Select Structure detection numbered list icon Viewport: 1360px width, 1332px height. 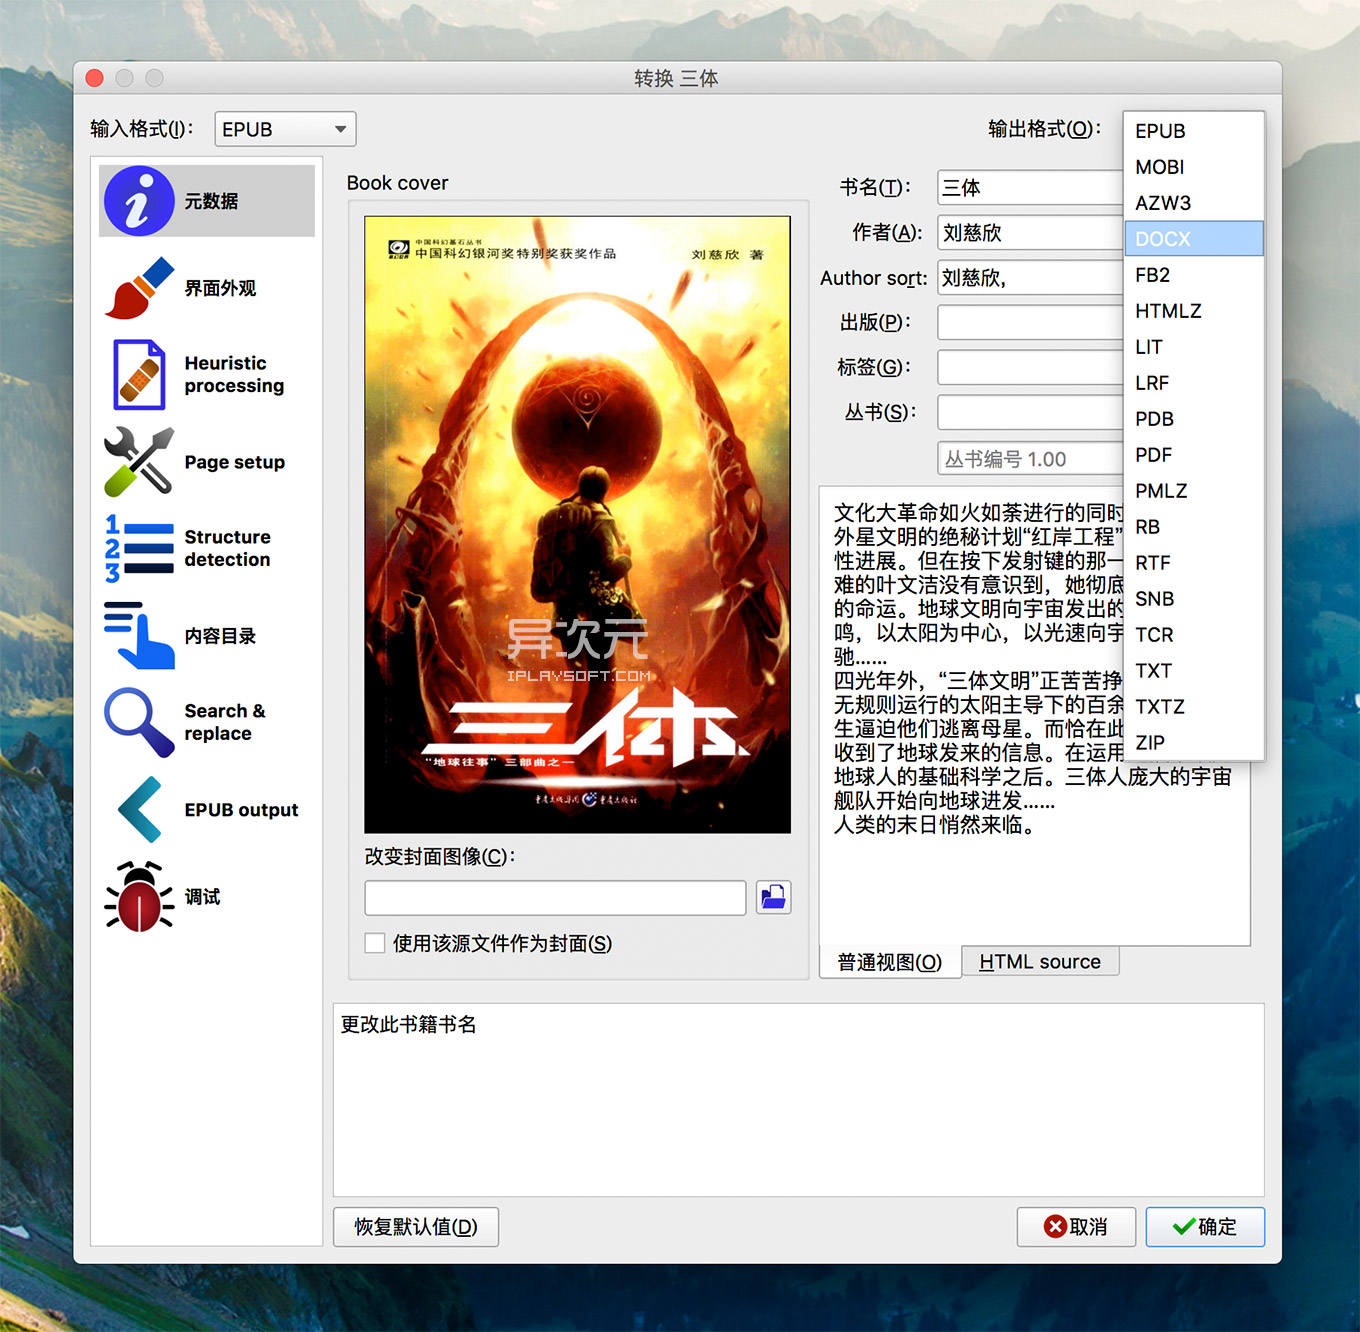(139, 548)
